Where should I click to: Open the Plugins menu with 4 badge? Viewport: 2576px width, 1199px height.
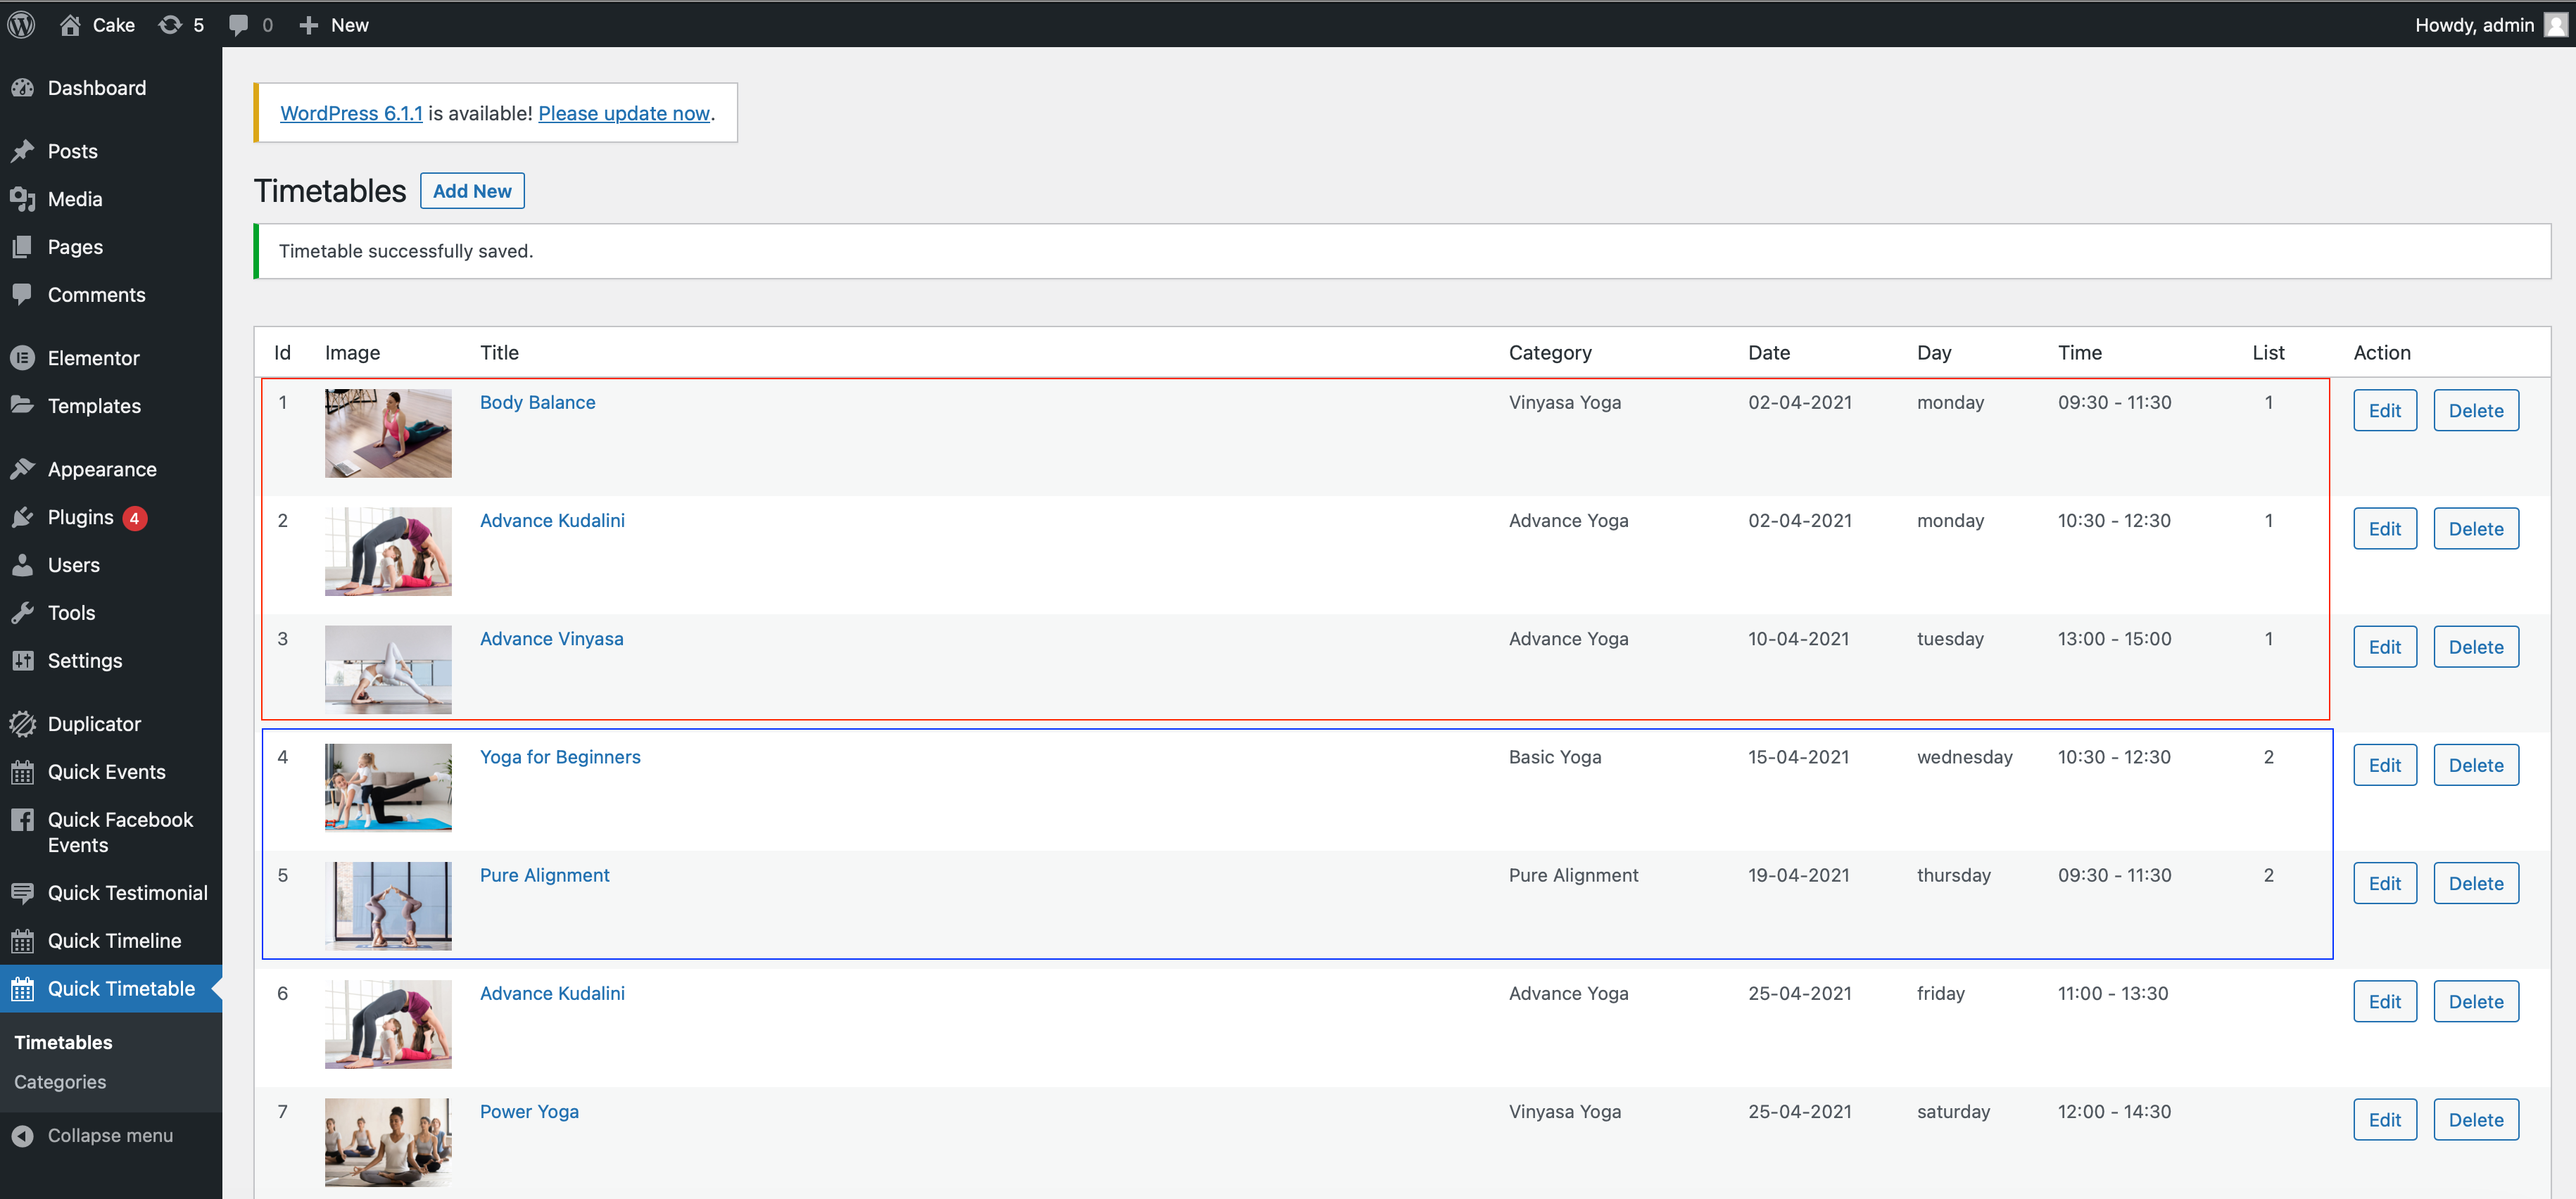(81, 517)
